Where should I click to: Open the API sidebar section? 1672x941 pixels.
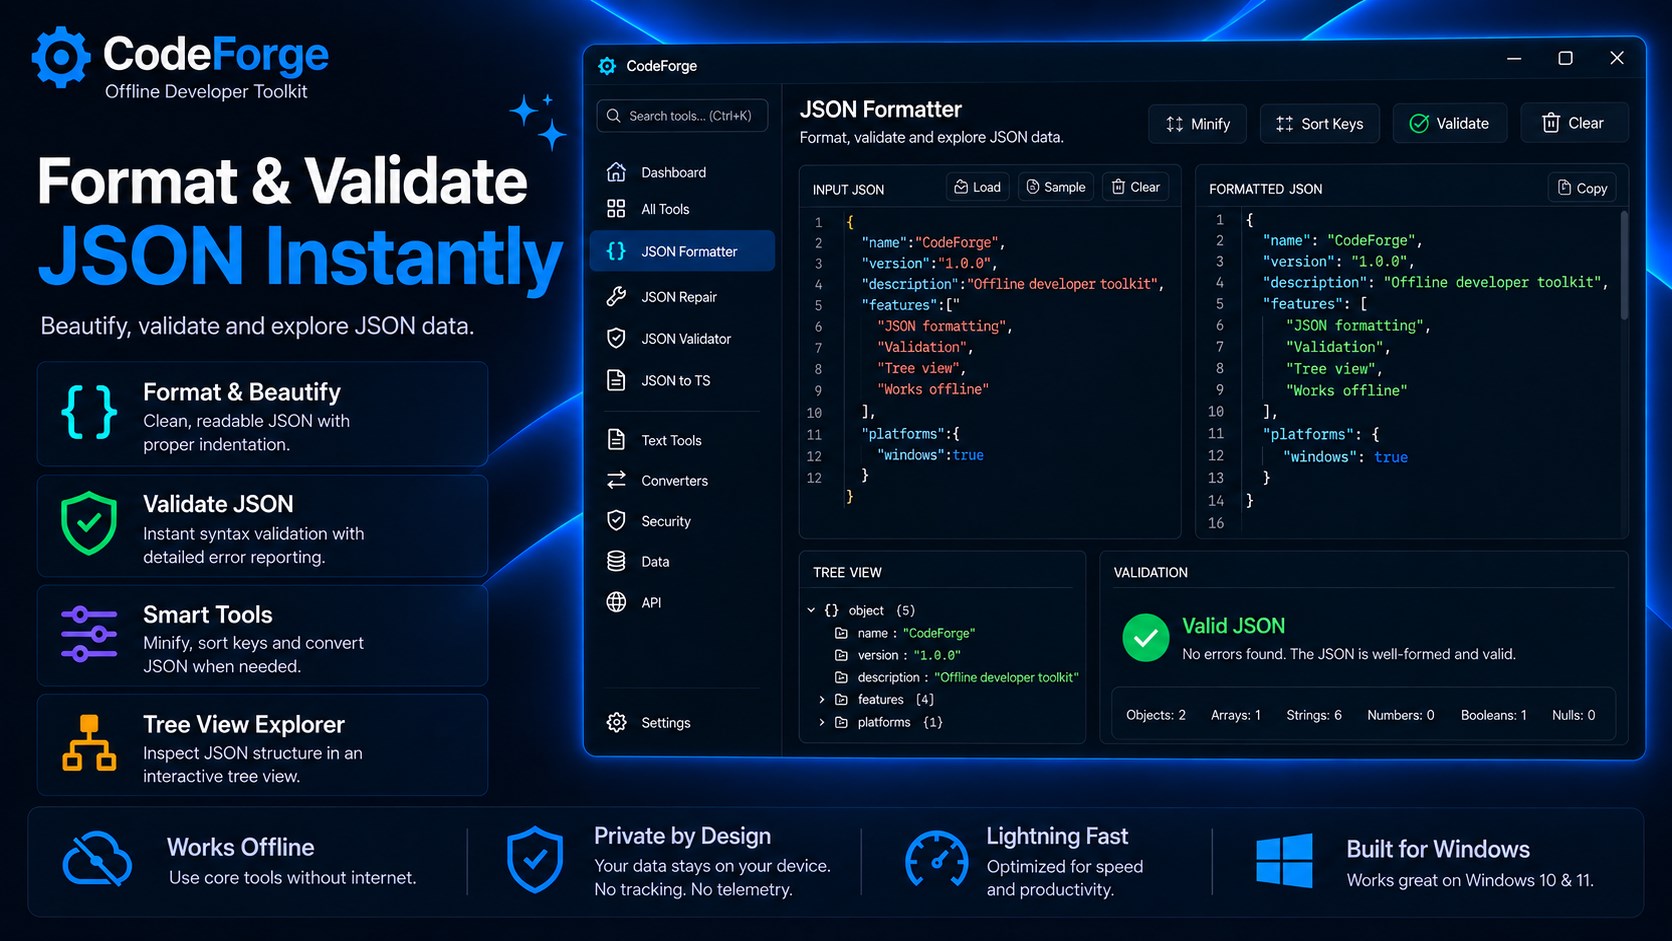tap(682, 602)
